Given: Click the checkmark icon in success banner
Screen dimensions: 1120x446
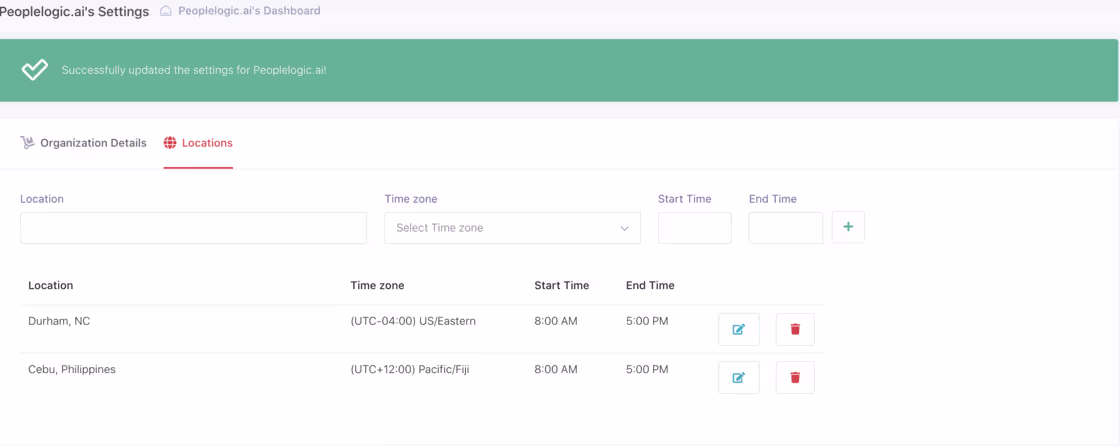Looking at the screenshot, I should (34, 70).
